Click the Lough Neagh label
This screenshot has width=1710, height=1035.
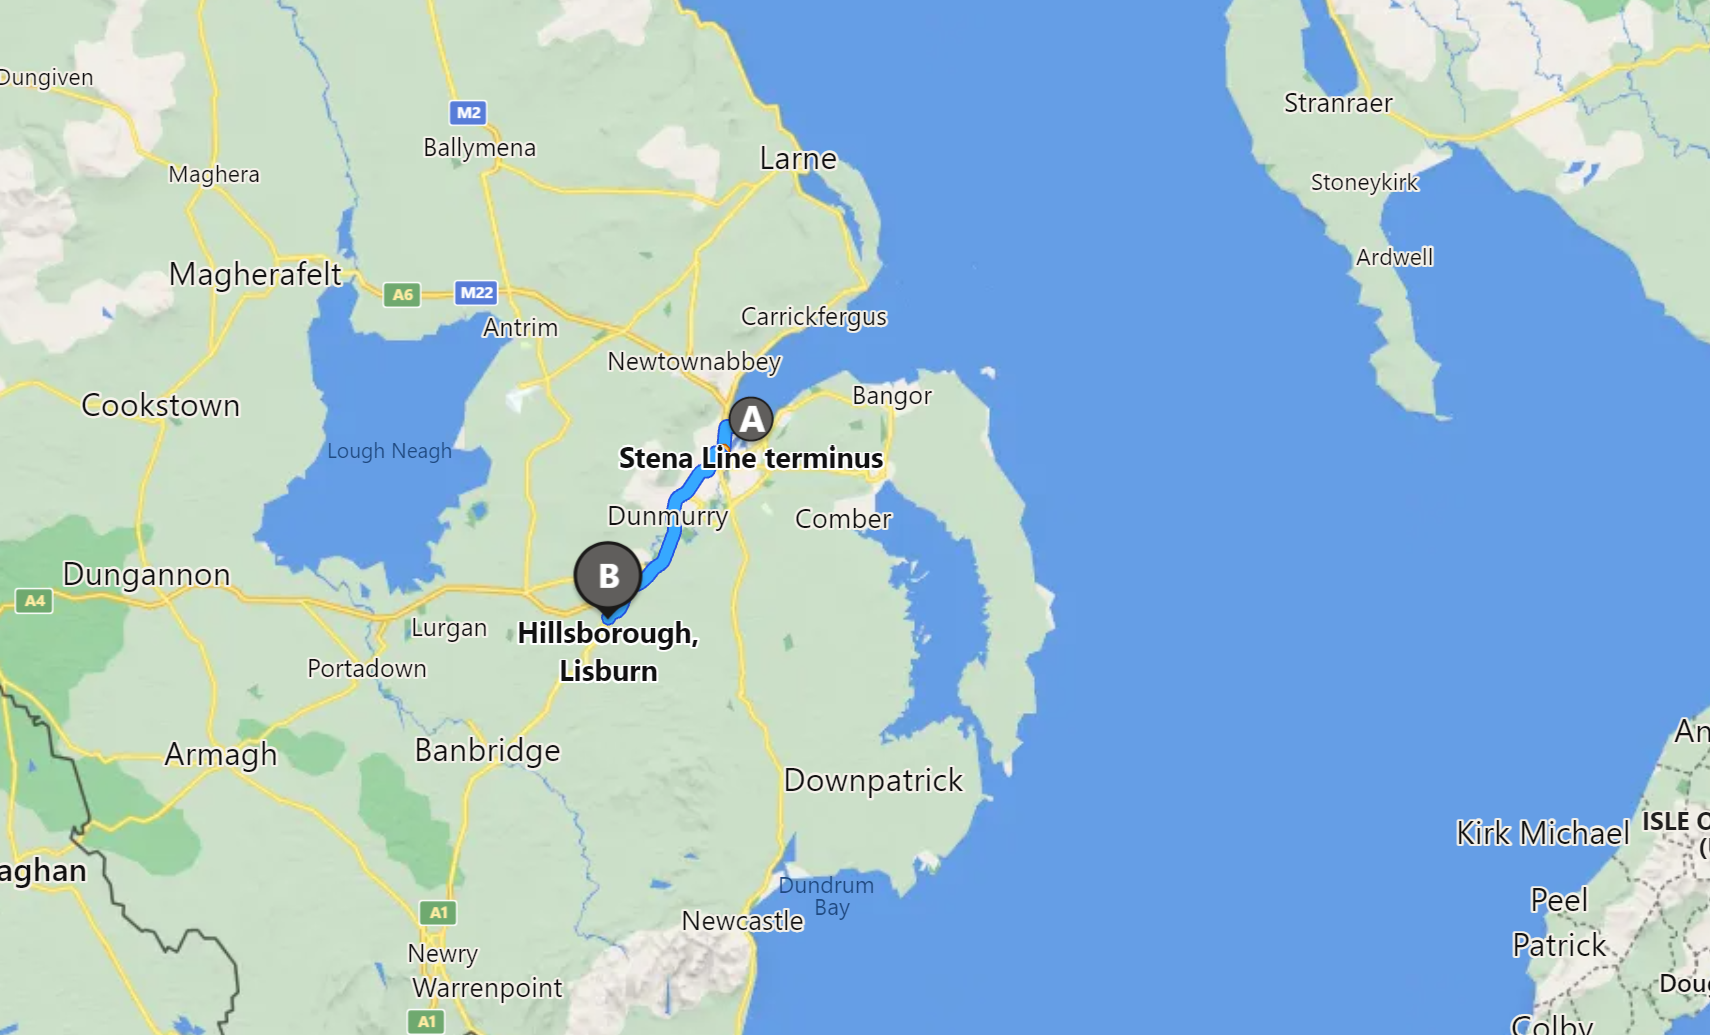(389, 451)
